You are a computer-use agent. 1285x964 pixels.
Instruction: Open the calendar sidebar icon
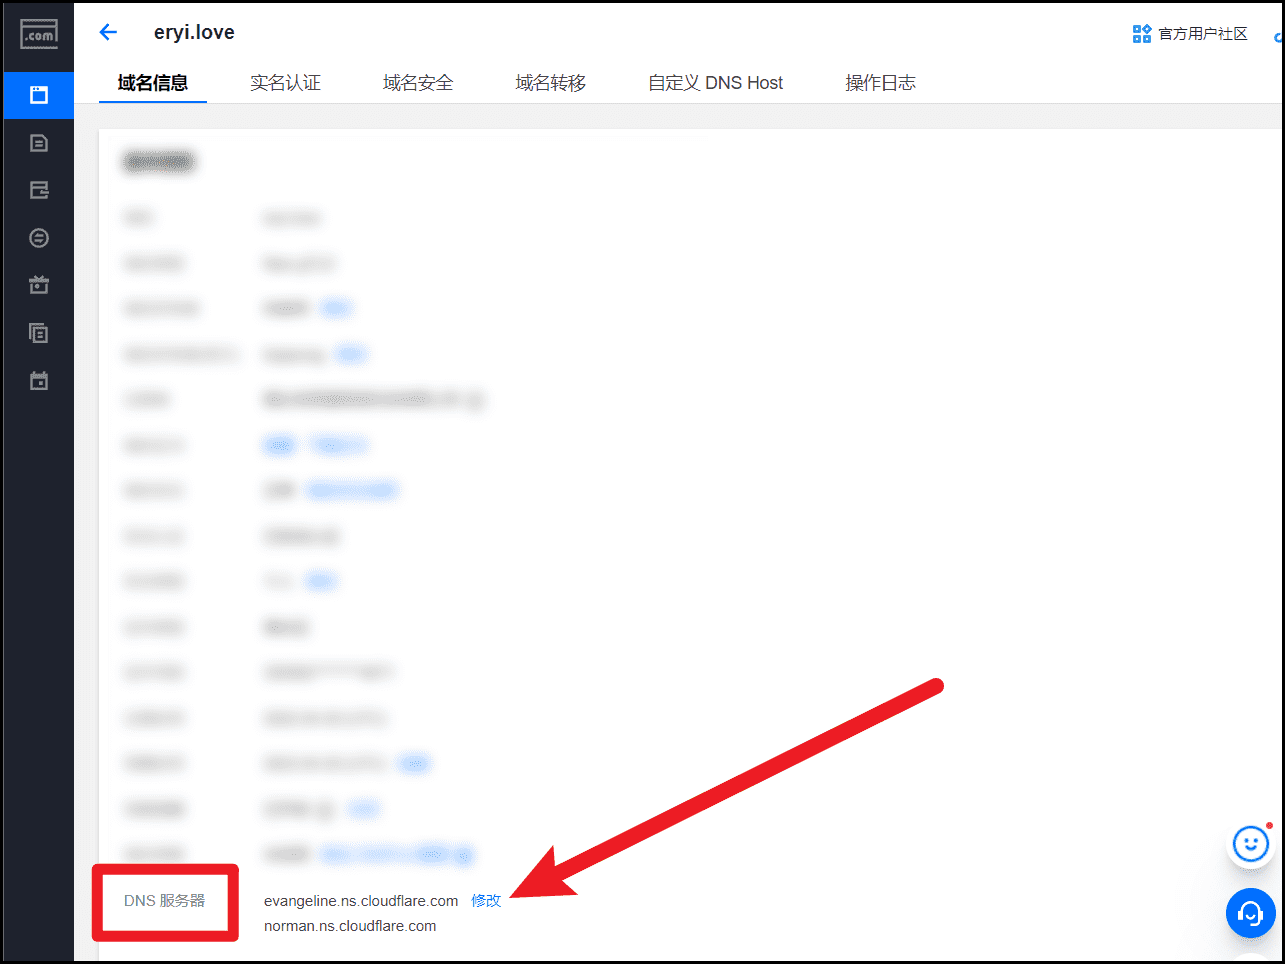tap(39, 380)
